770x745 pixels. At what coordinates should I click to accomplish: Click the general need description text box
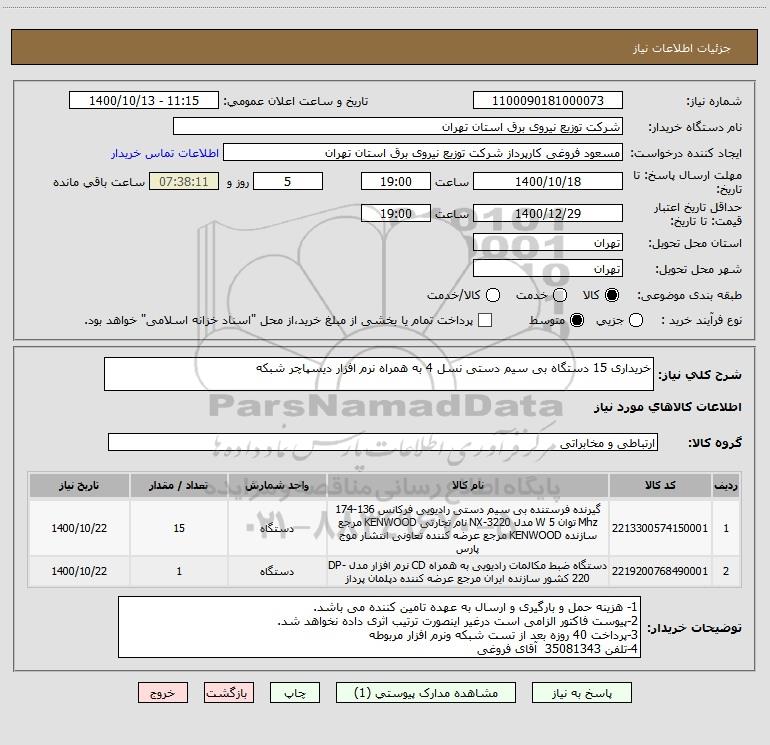(x=379, y=374)
